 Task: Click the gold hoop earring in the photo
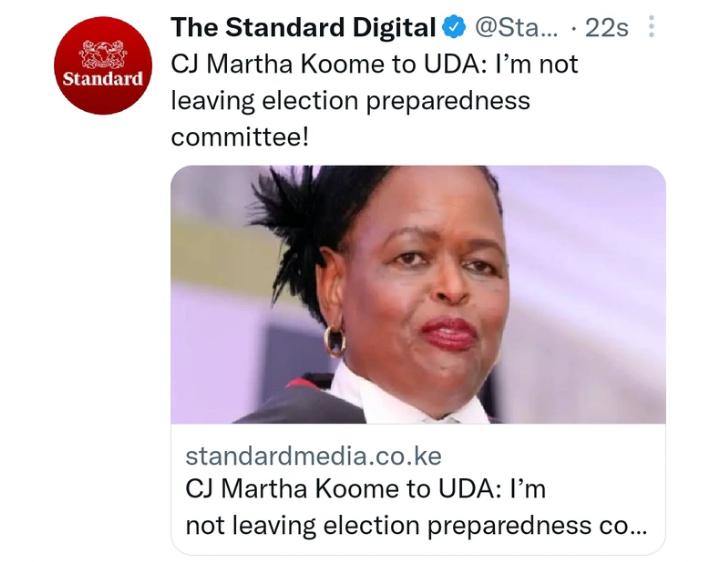point(334,341)
